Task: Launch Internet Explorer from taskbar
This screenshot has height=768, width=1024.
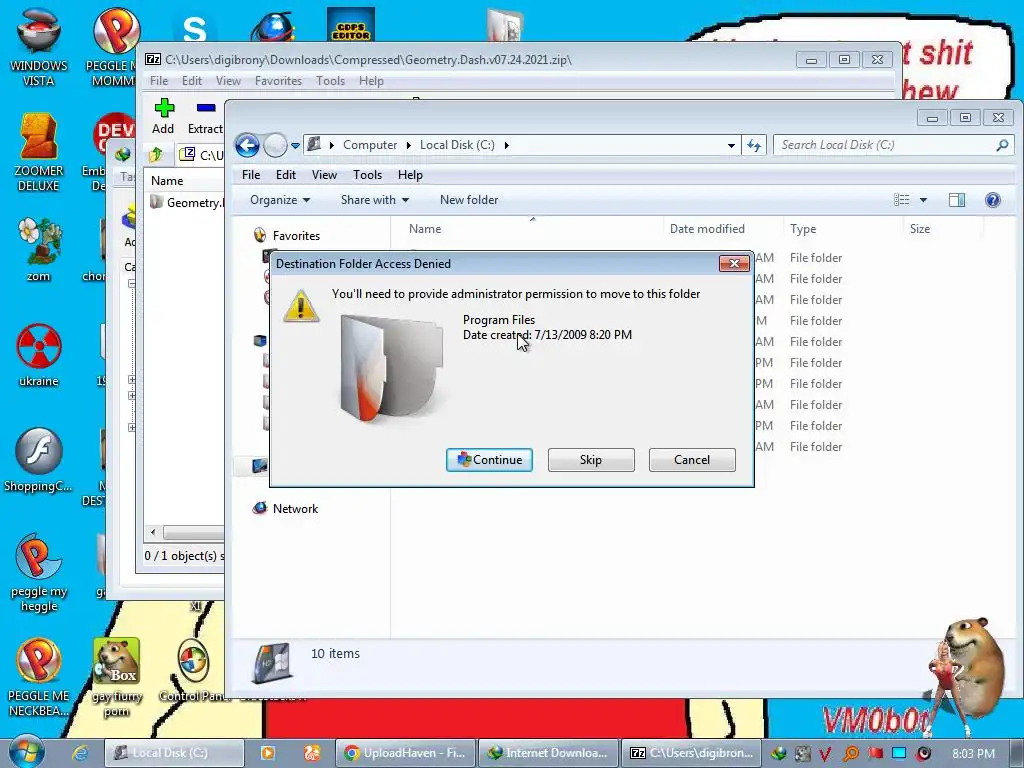Action: (80, 753)
